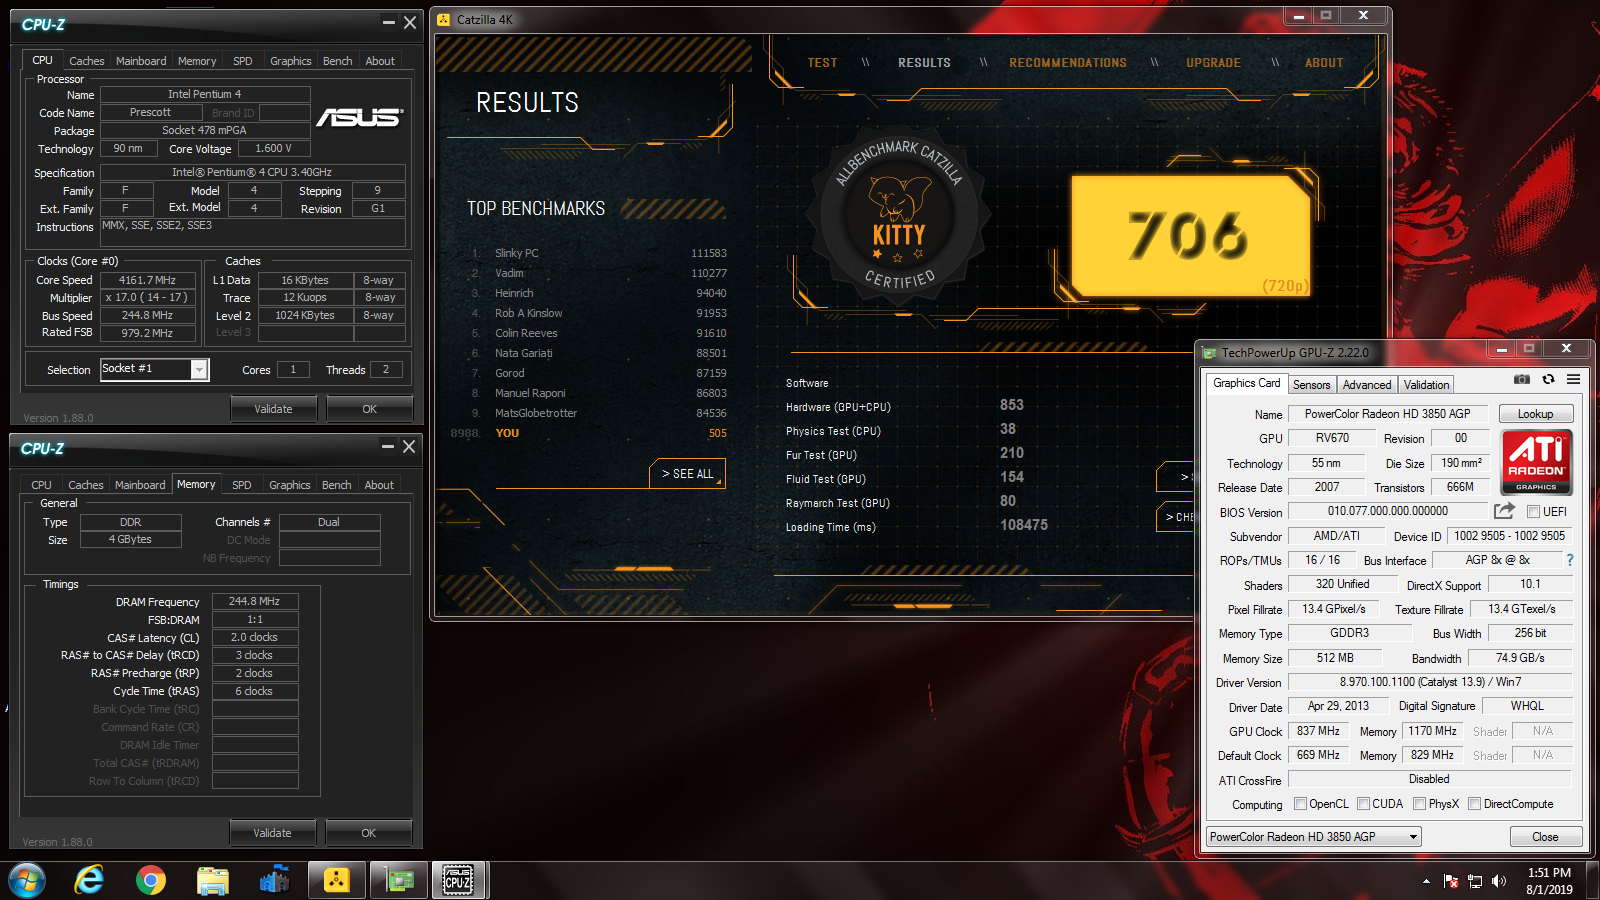Viewport: 1600px width, 900px height.
Task: Click Validate in bottom CPU-Z Memory window
Action: coord(272,833)
